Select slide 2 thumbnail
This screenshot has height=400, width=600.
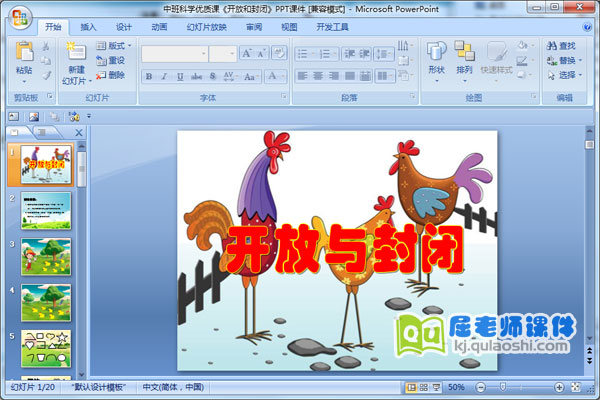click(x=46, y=211)
